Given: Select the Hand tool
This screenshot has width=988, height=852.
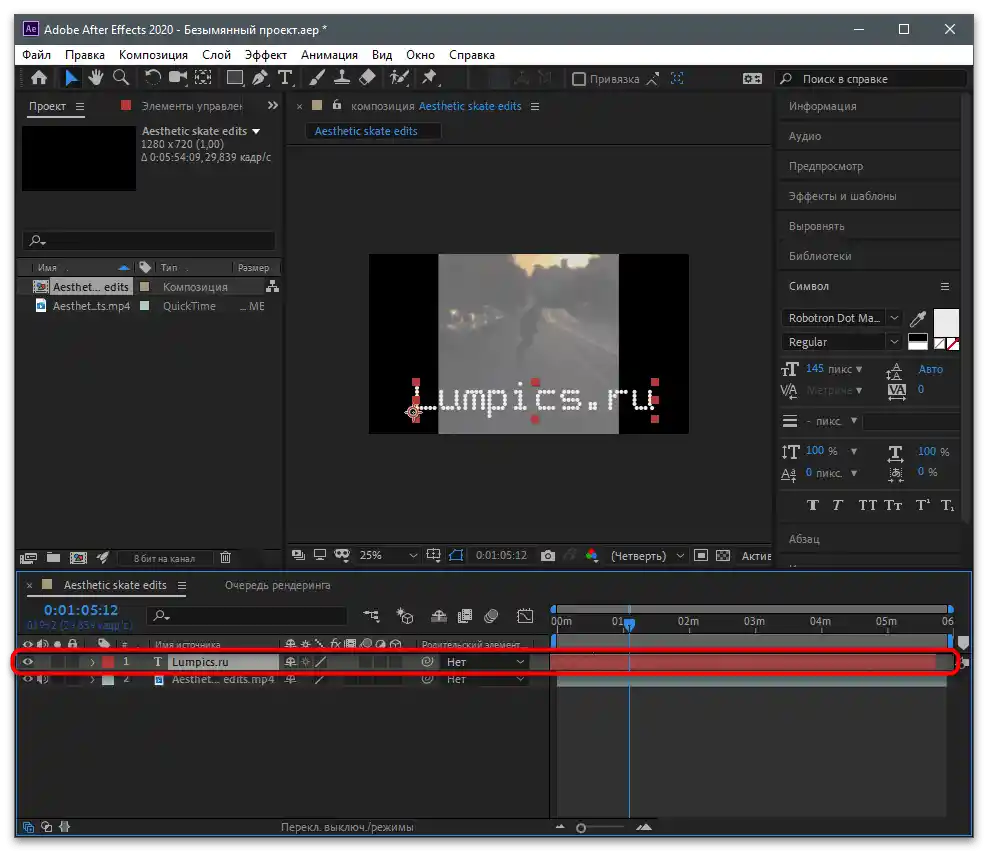Looking at the screenshot, I should coord(96,78).
